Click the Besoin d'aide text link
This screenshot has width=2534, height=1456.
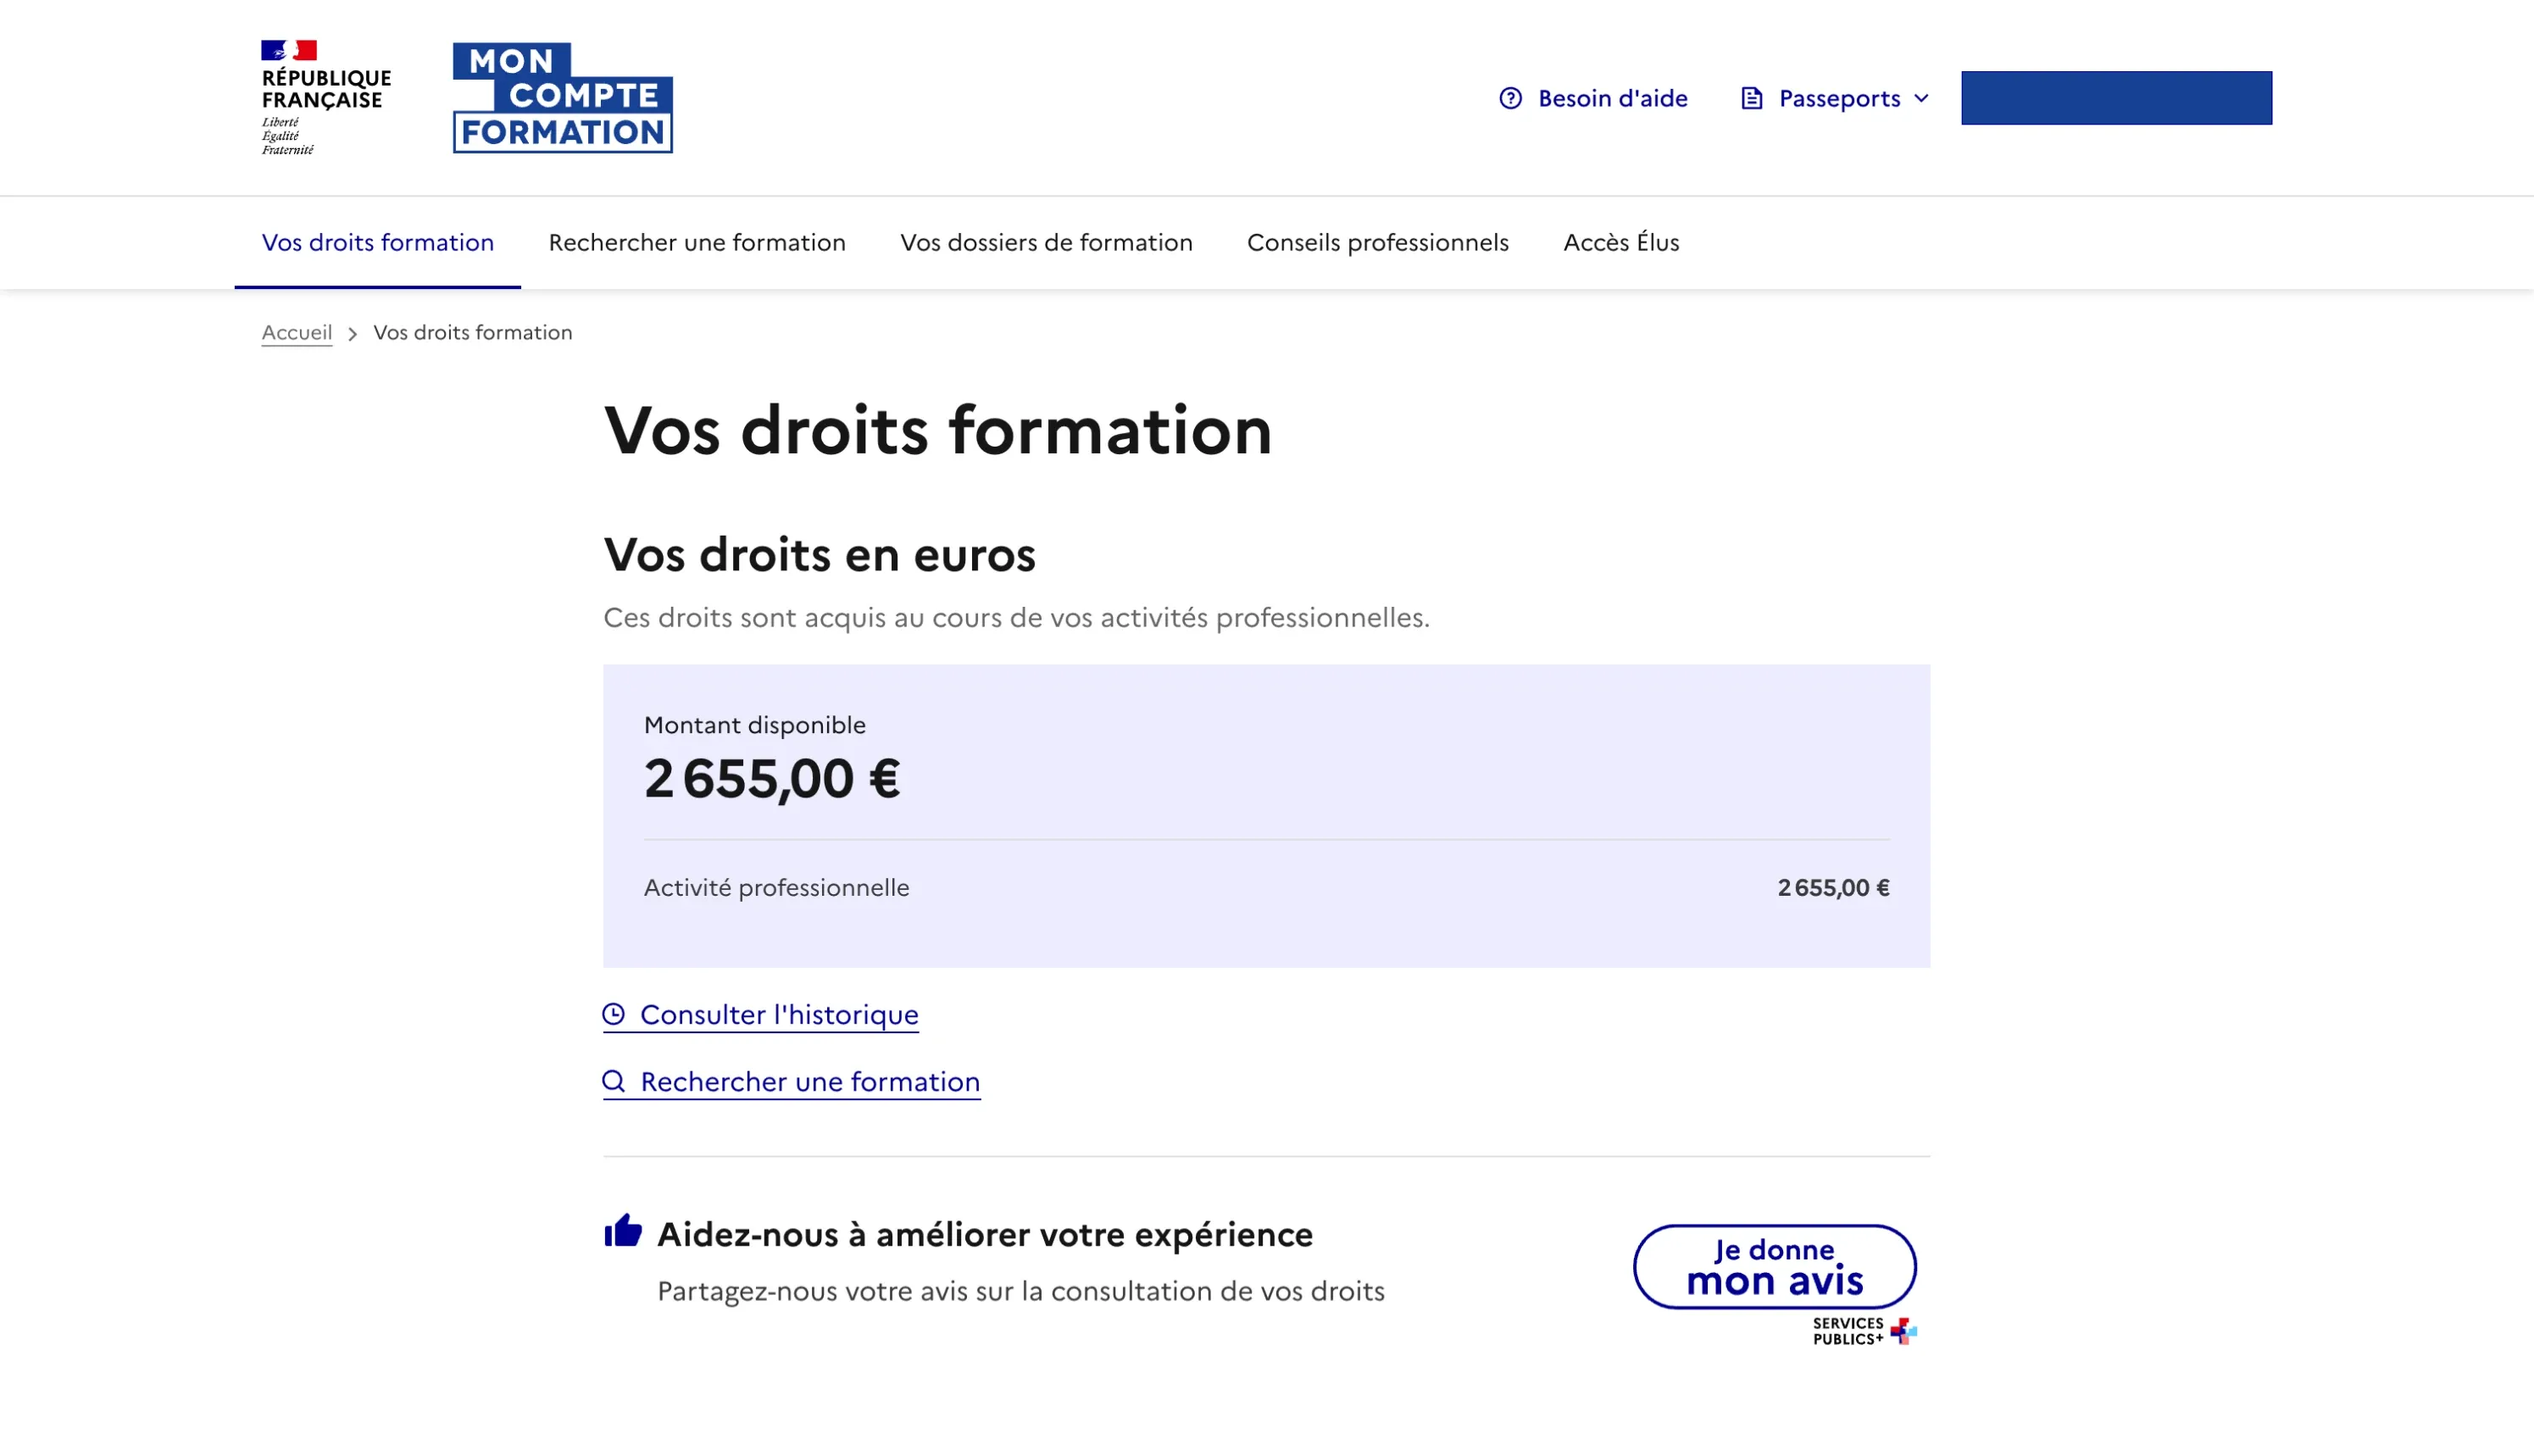coord(1612,98)
